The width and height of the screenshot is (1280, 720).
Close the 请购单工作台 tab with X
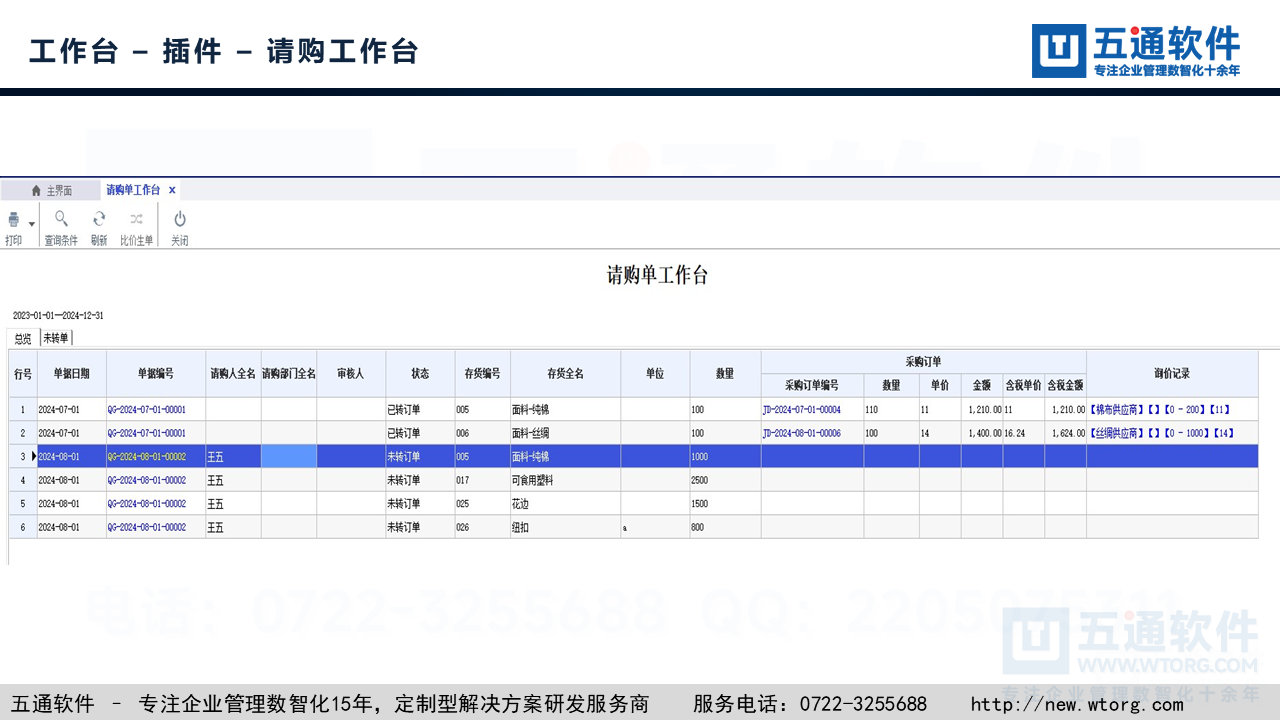[x=172, y=190]
